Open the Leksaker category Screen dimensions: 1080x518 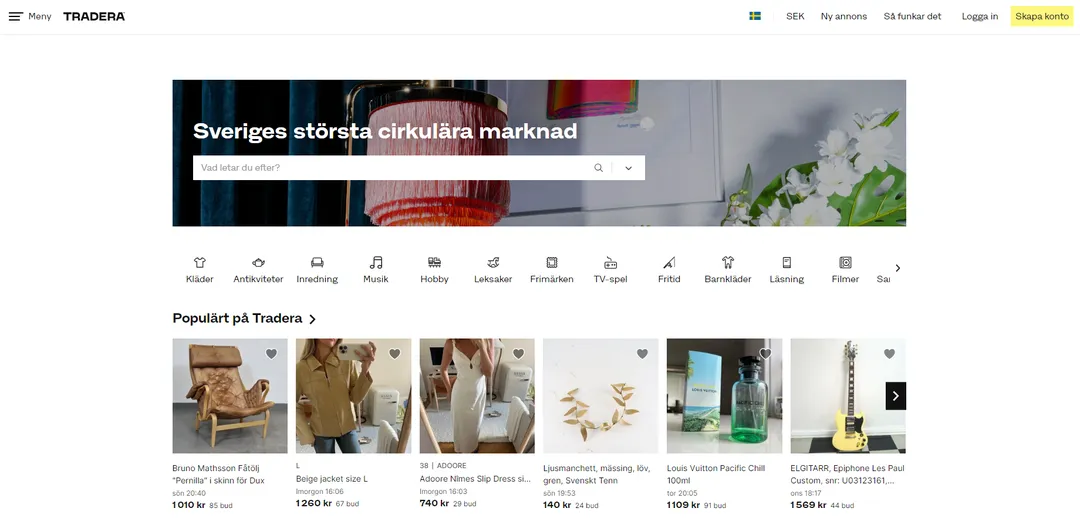(x=493, y=270)
